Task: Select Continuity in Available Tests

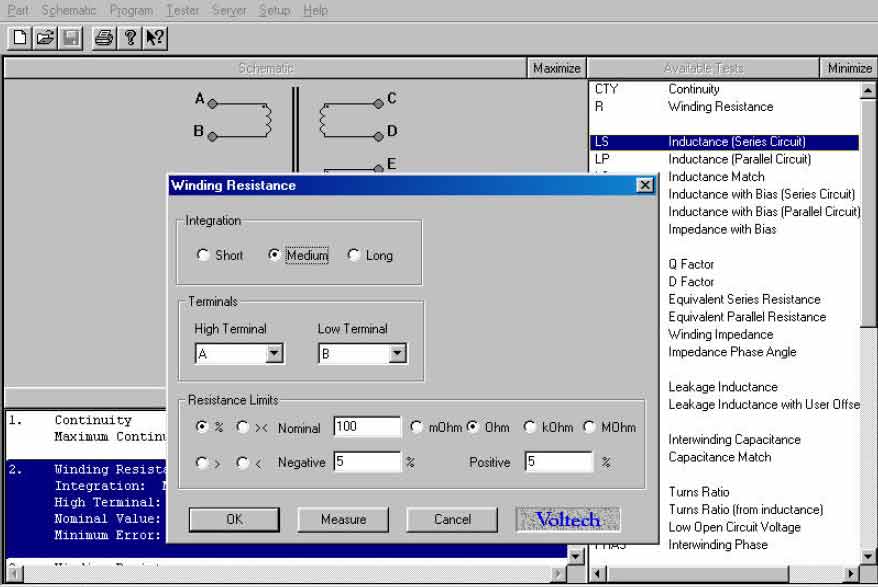Action: 693,89
